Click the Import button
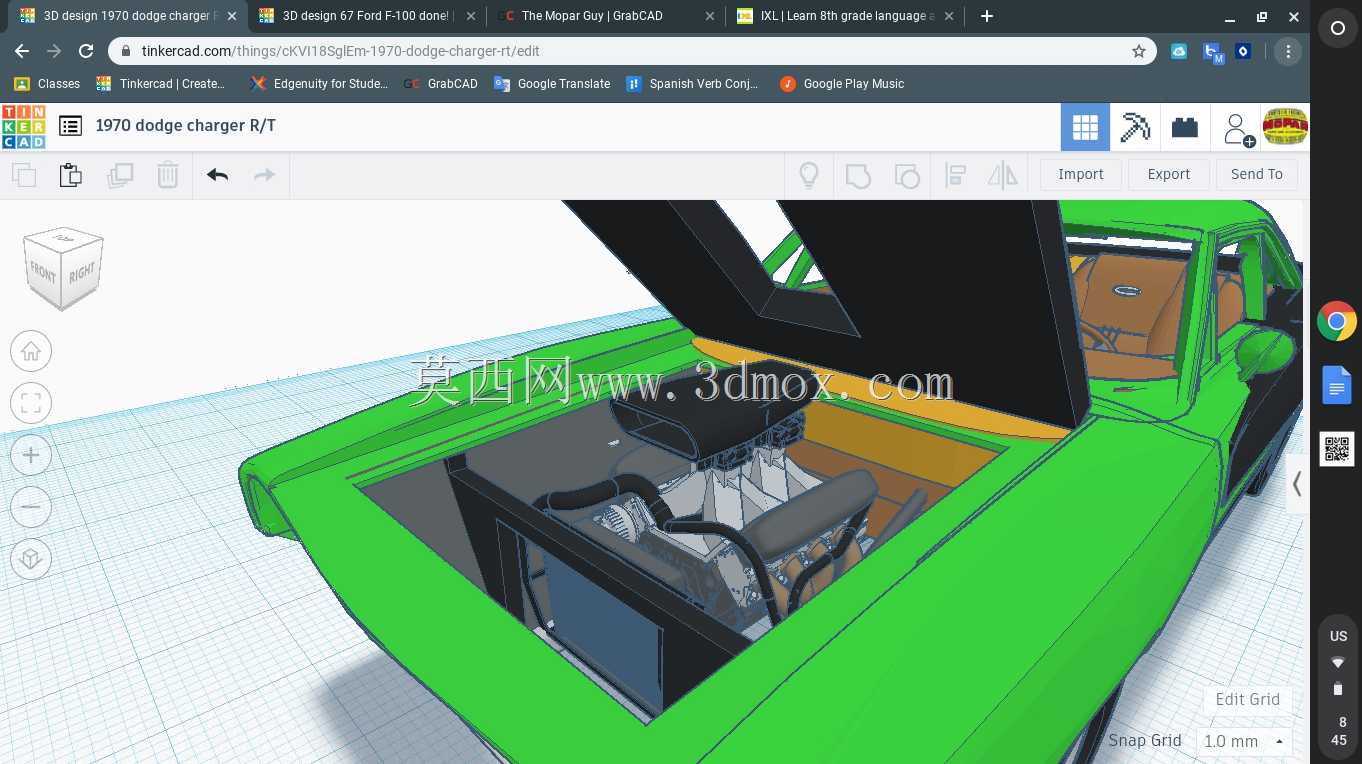Screen dimensions: 1362x764 [x=1081, y=174]
